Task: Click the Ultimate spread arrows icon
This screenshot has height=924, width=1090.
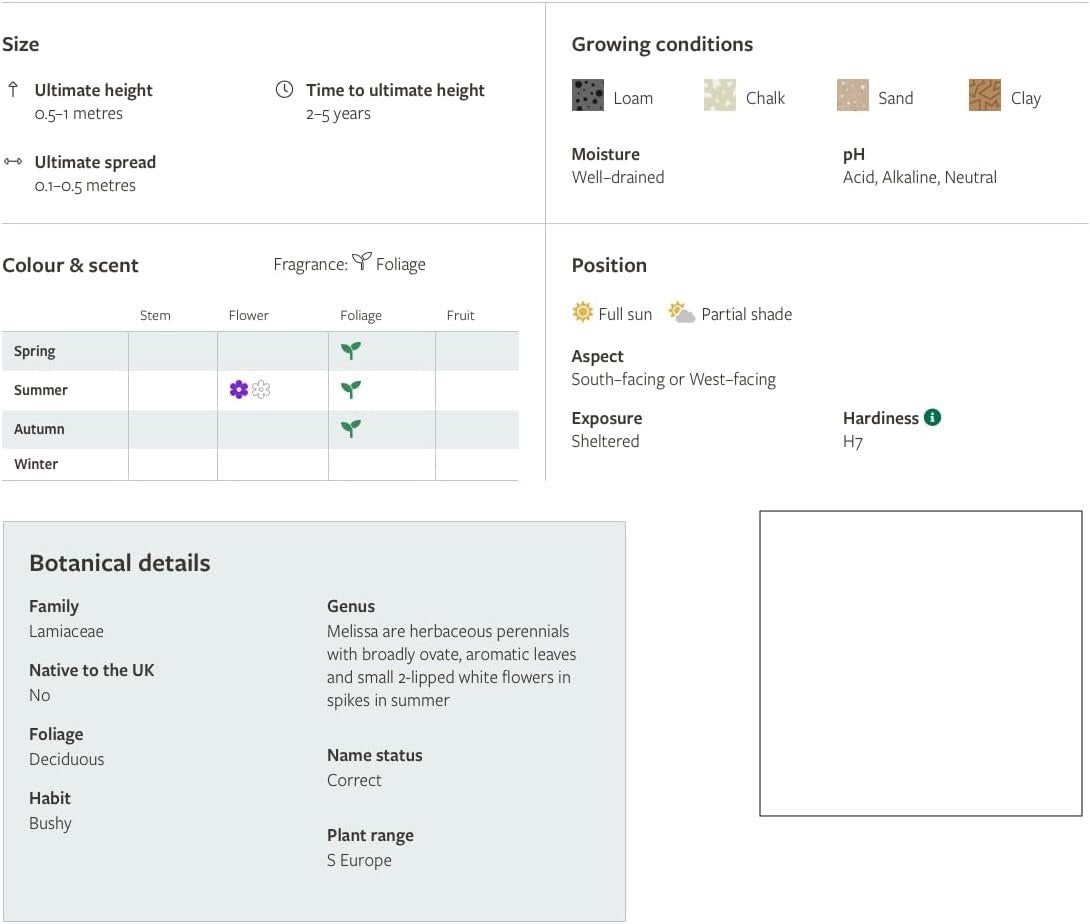Action: 13,161
